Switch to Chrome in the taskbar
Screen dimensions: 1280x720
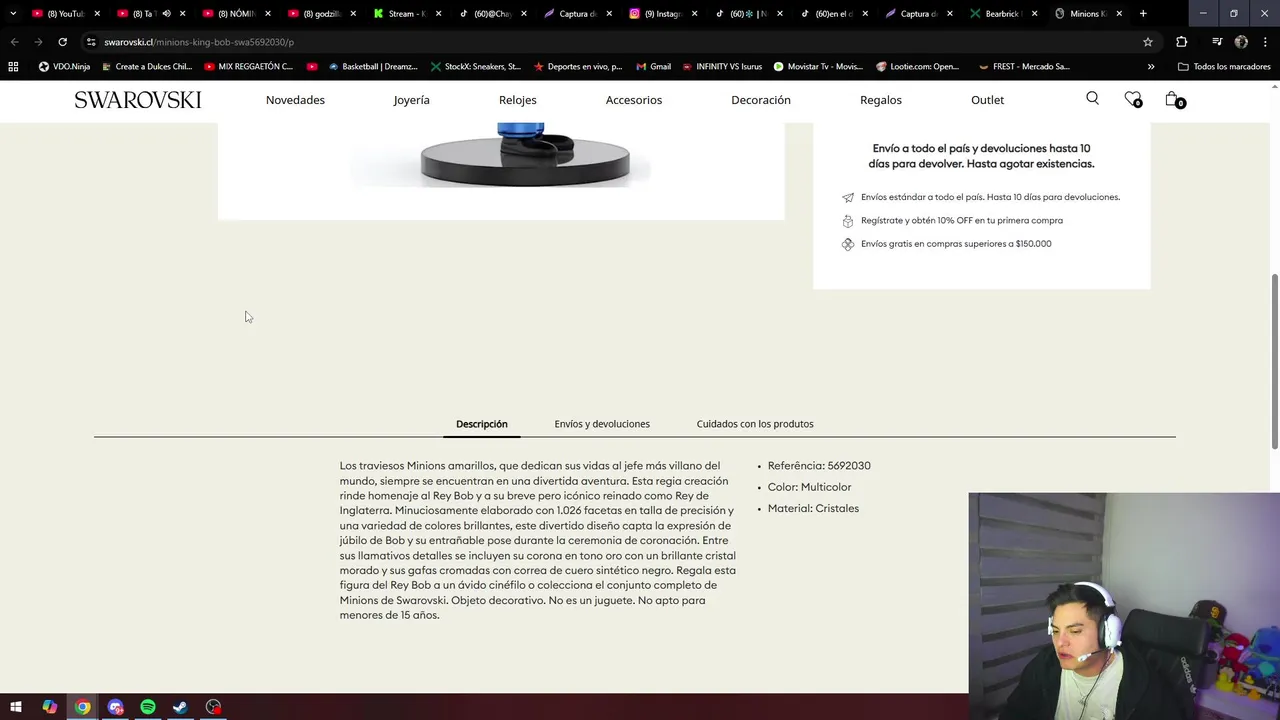[x=82, y=707]
